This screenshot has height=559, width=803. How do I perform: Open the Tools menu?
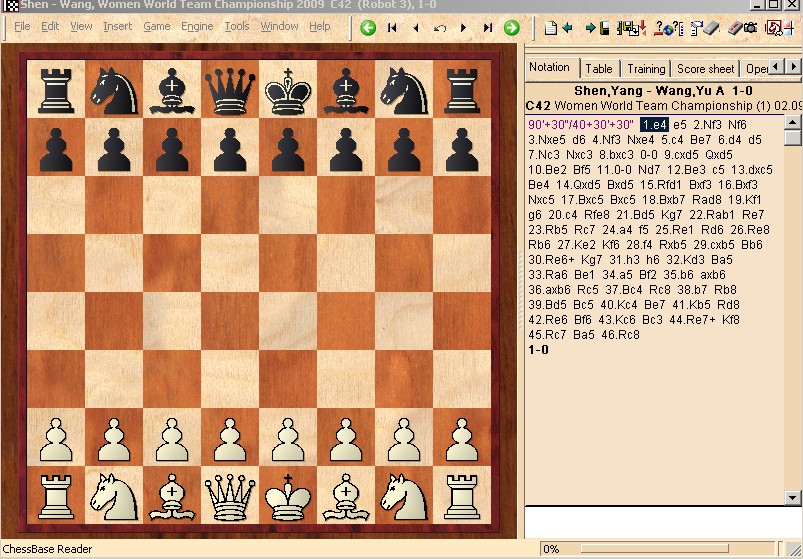237,26
